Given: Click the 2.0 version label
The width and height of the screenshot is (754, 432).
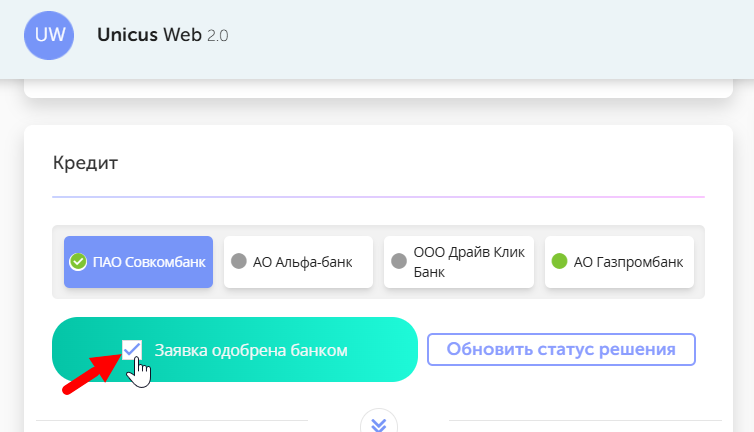Looking at the screenshot, I should click(x=218, y=36).
